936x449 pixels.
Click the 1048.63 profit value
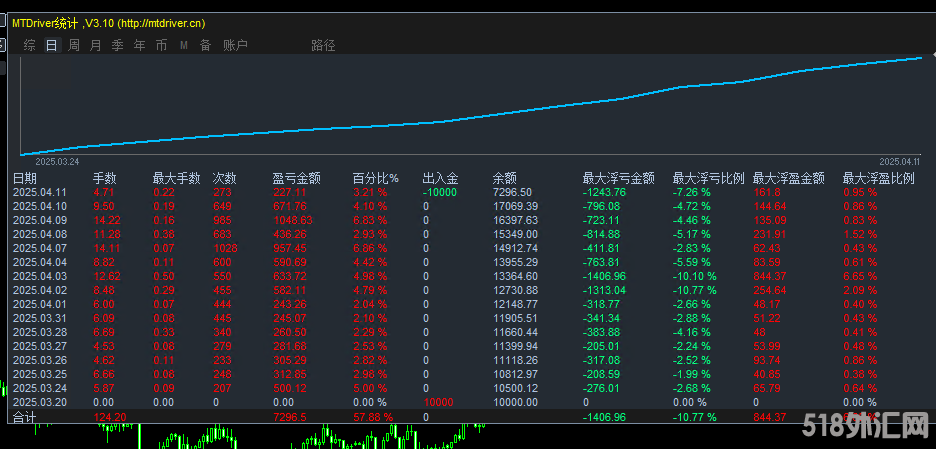[x=292, y=220]
